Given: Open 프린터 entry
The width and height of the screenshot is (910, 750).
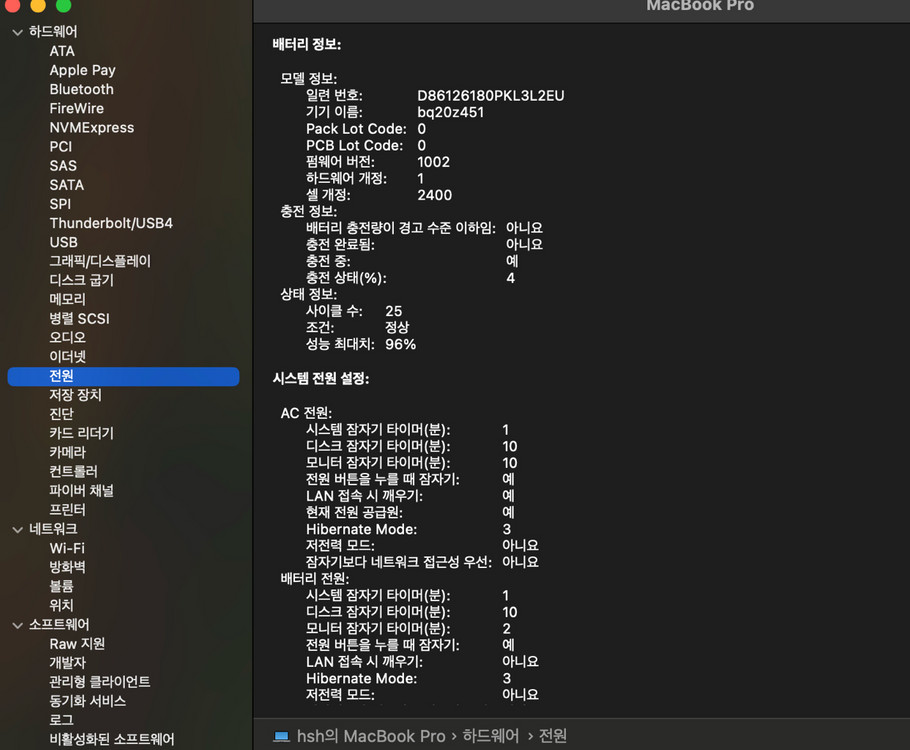Looking at the screenshot, I should pyautogui.click(x=67, y=510).
